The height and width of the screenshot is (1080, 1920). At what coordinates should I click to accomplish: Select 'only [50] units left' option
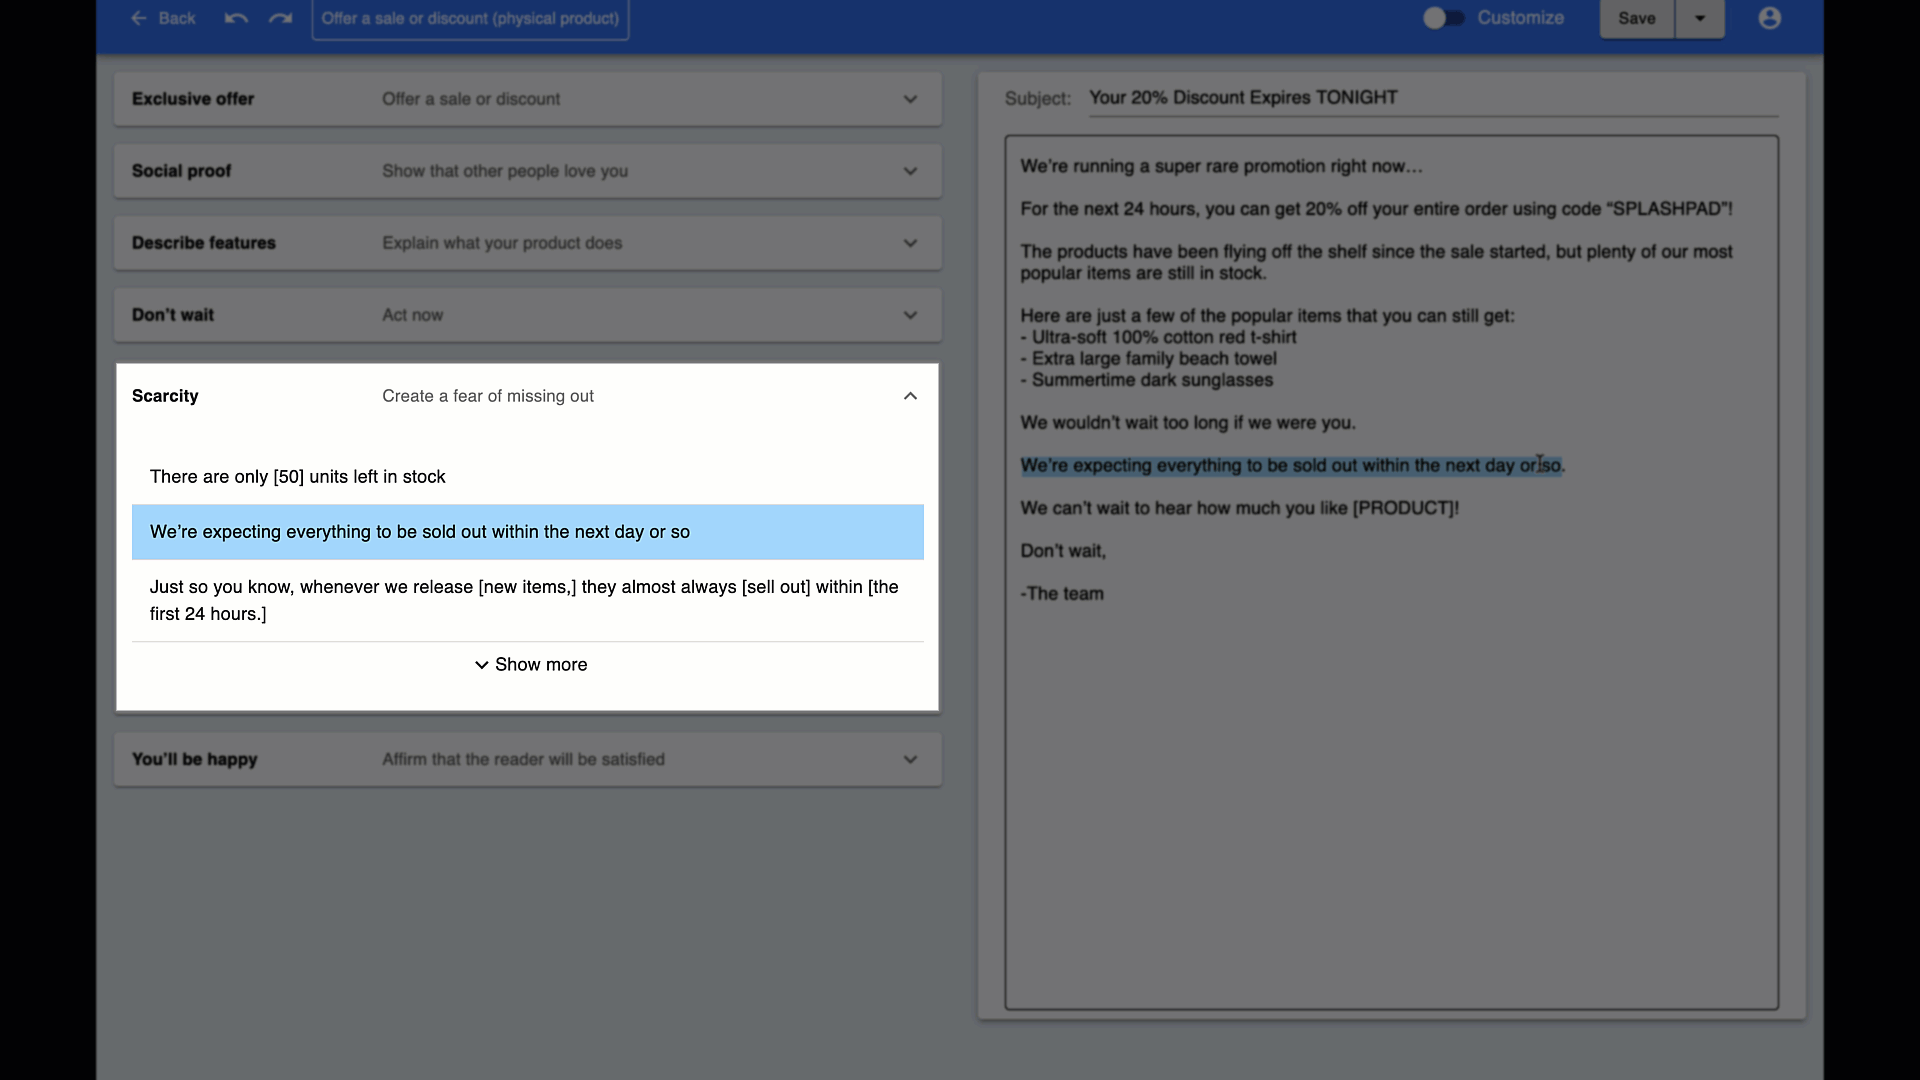298,477
